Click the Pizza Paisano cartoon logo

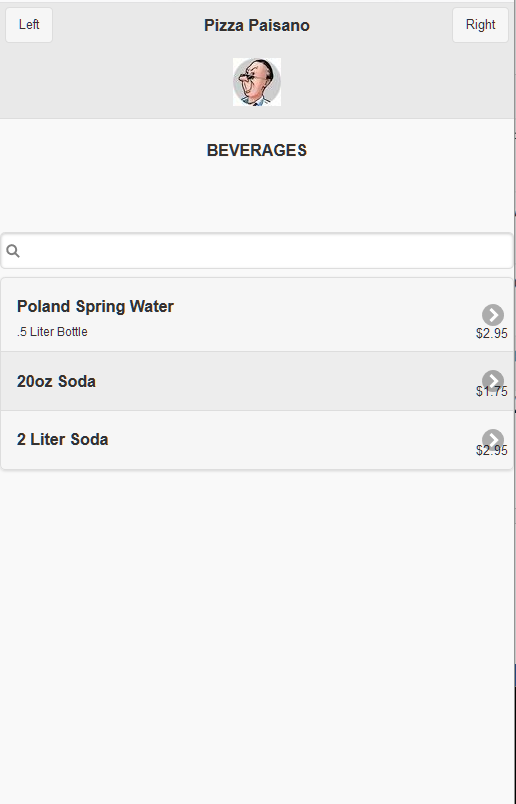coord(257,82)
